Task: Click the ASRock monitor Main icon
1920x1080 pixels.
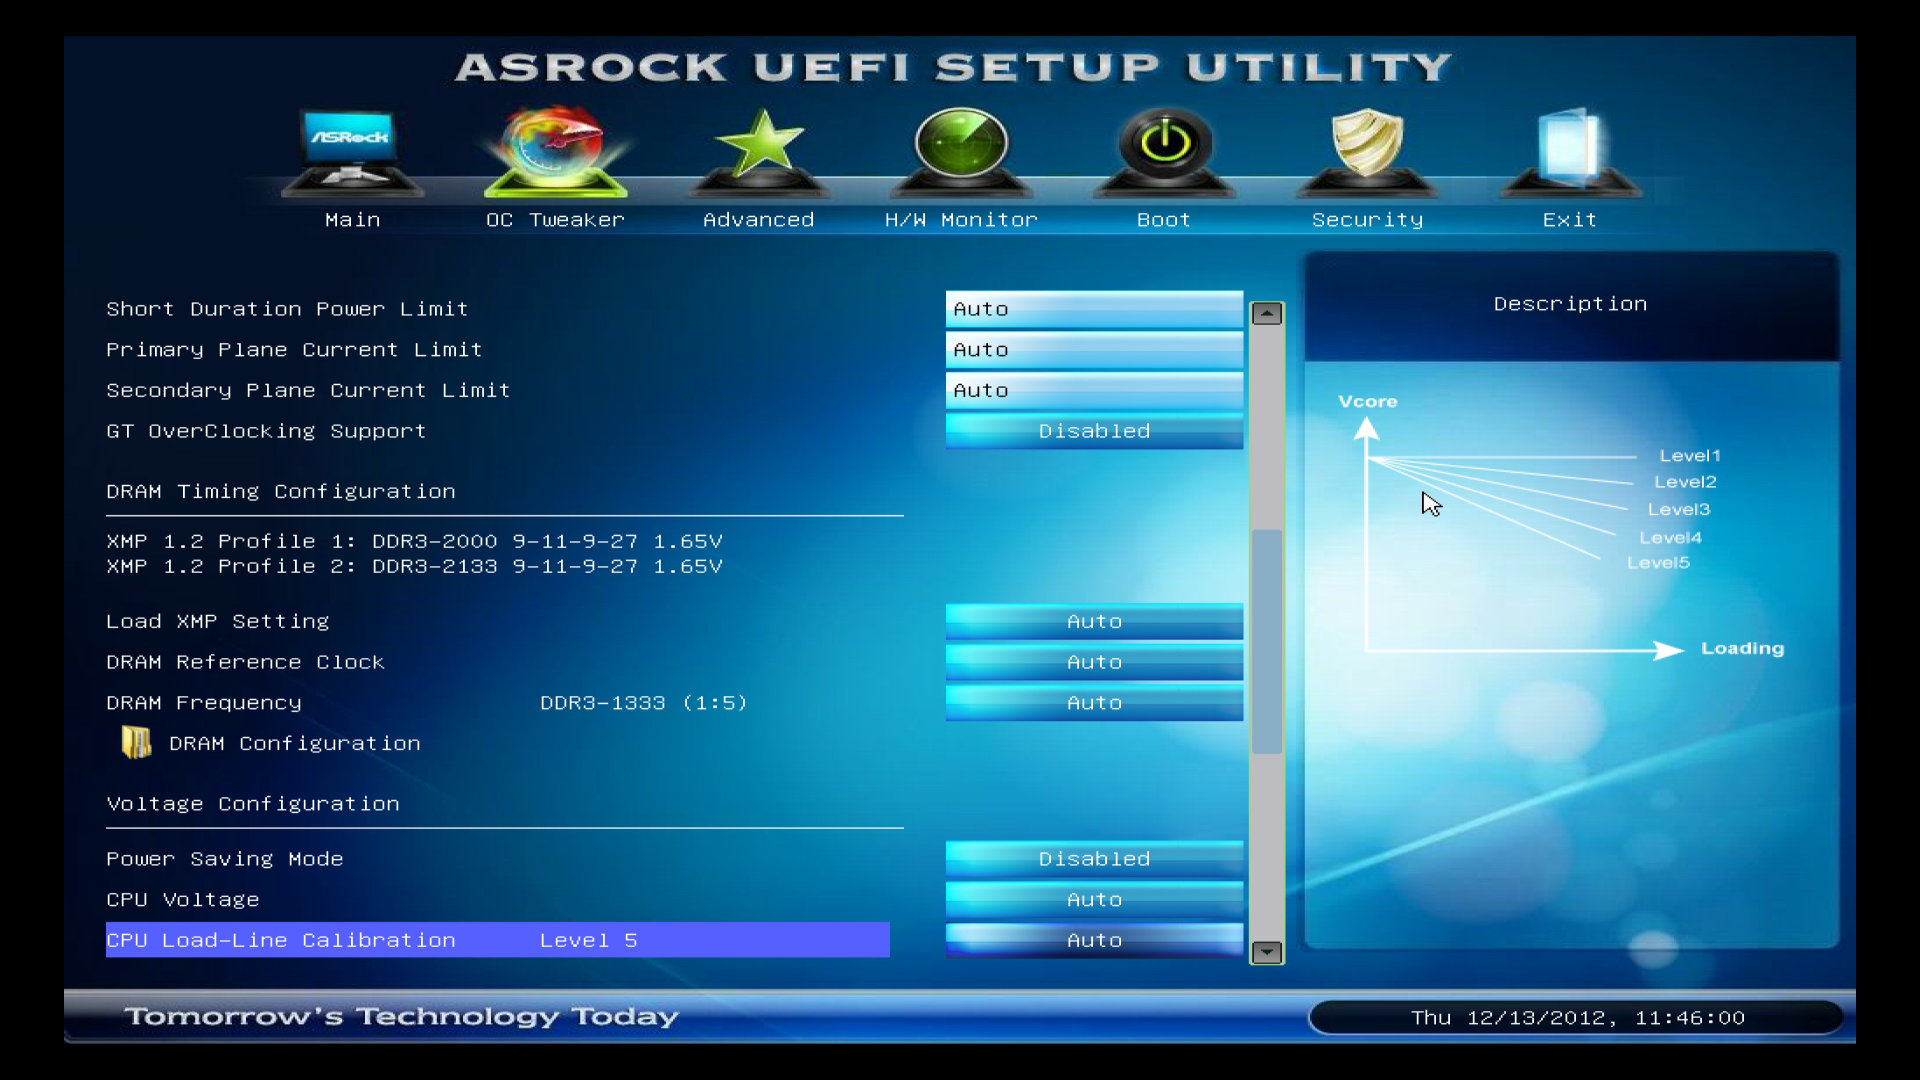Action: 352,150
